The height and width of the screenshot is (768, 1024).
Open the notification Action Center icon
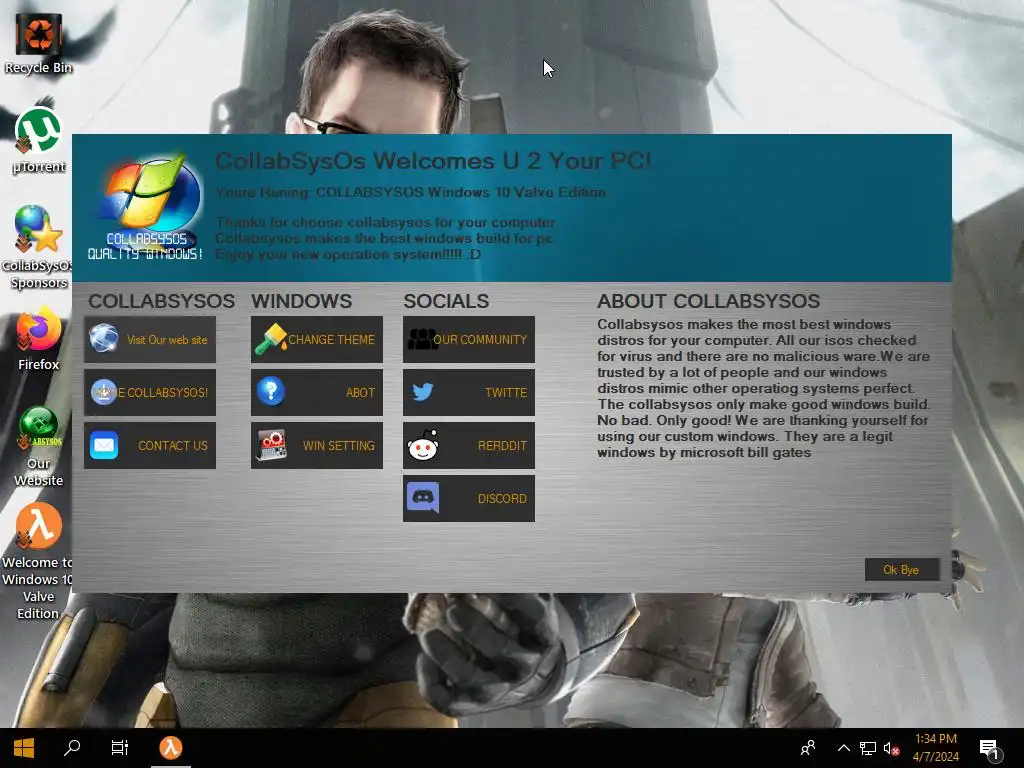(x=990, y=748)
